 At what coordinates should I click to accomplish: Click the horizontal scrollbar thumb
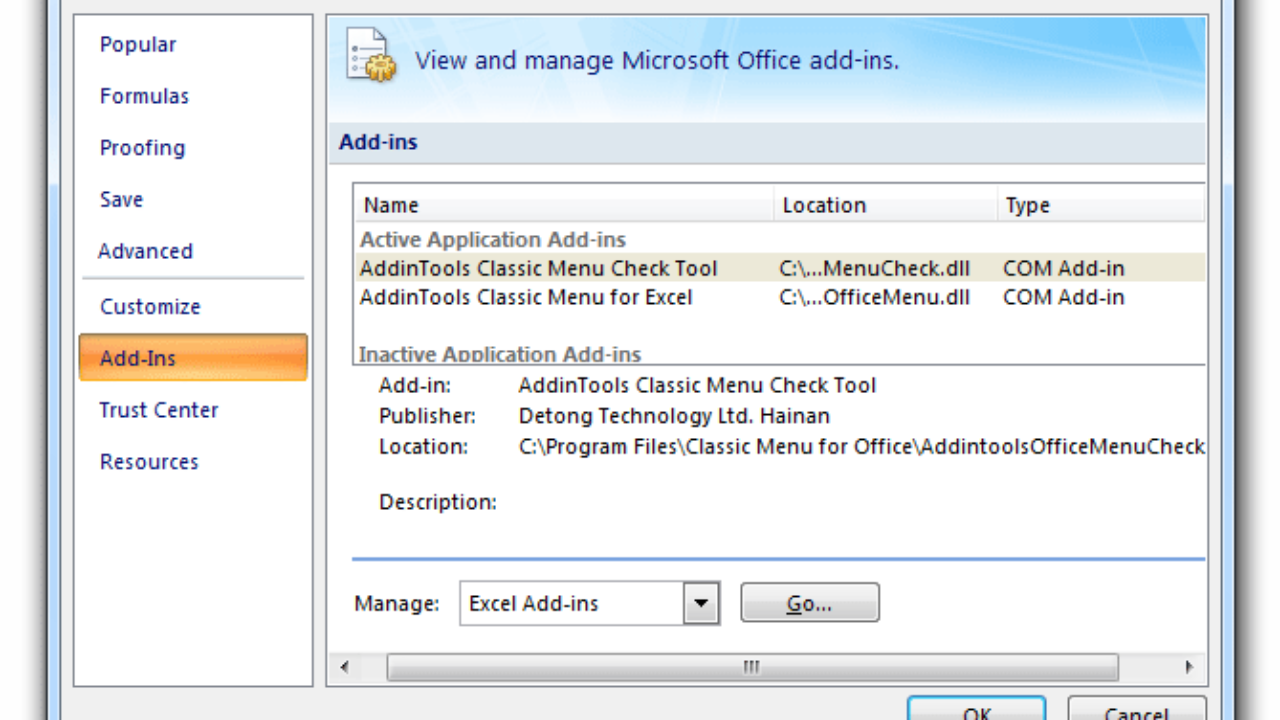tap(752, 667)
